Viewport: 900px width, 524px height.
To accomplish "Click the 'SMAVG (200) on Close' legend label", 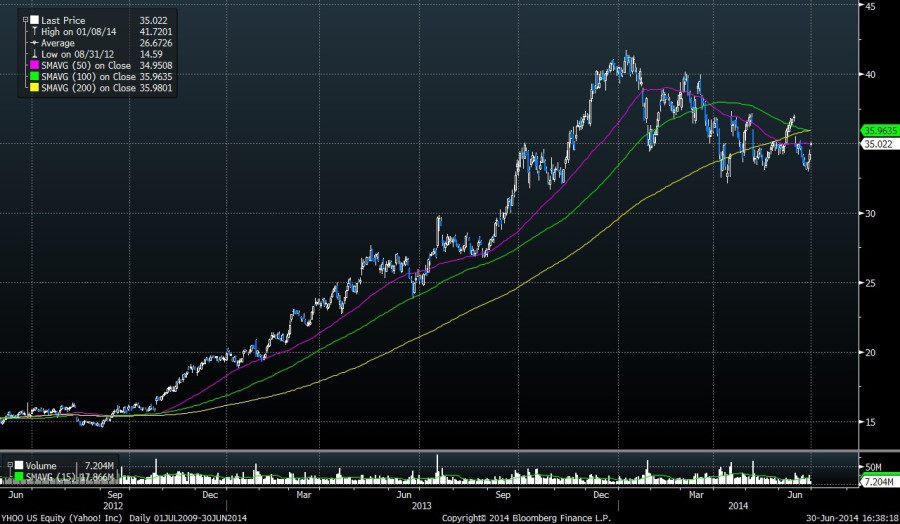I will point(89,88).
